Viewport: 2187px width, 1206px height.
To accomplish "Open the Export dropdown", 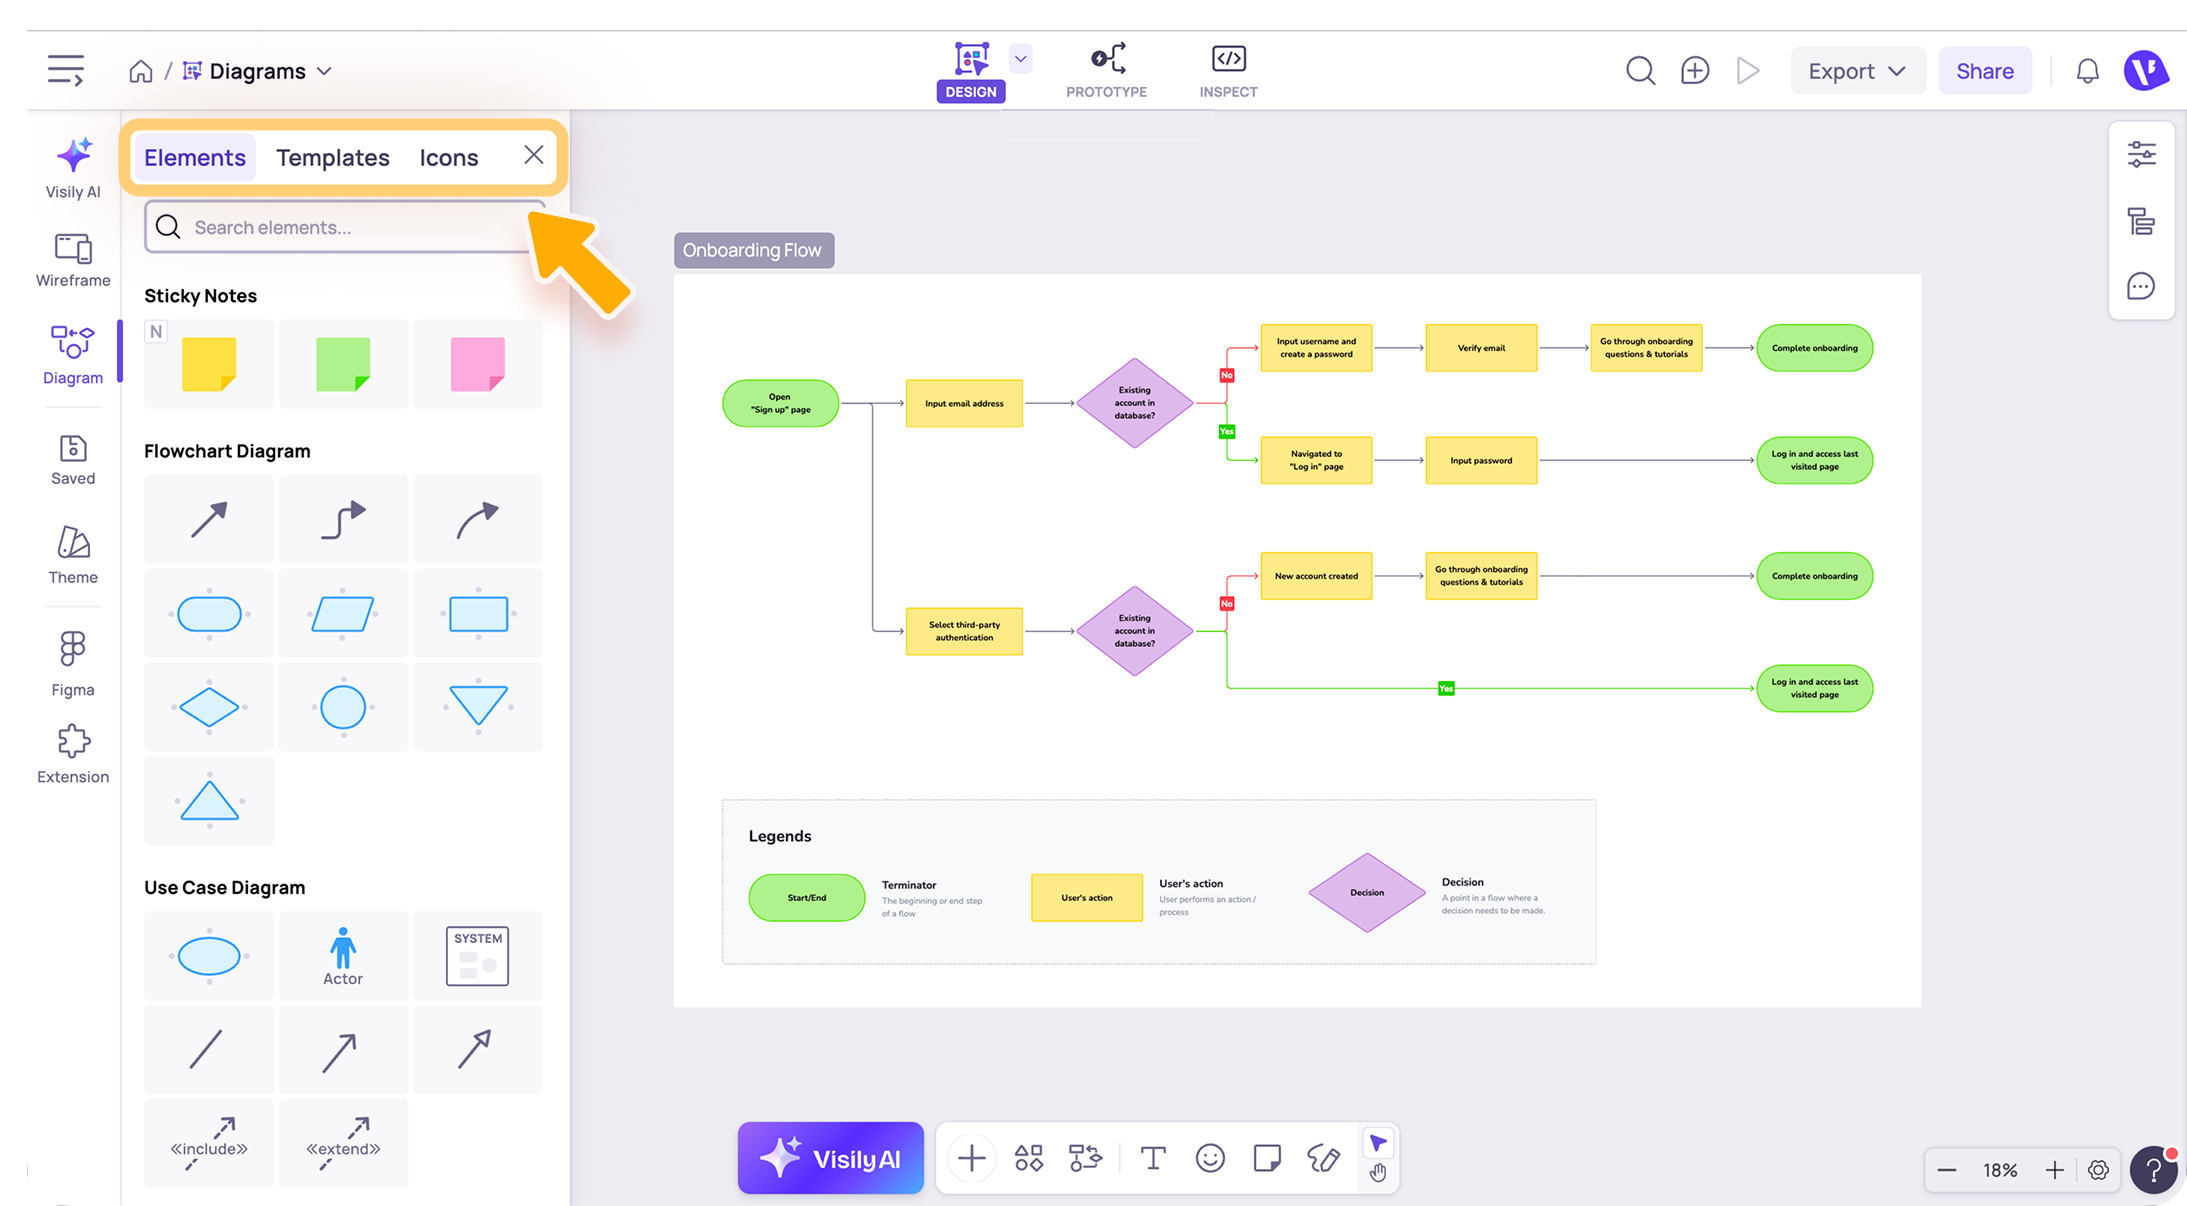I will click(1857, 71).
